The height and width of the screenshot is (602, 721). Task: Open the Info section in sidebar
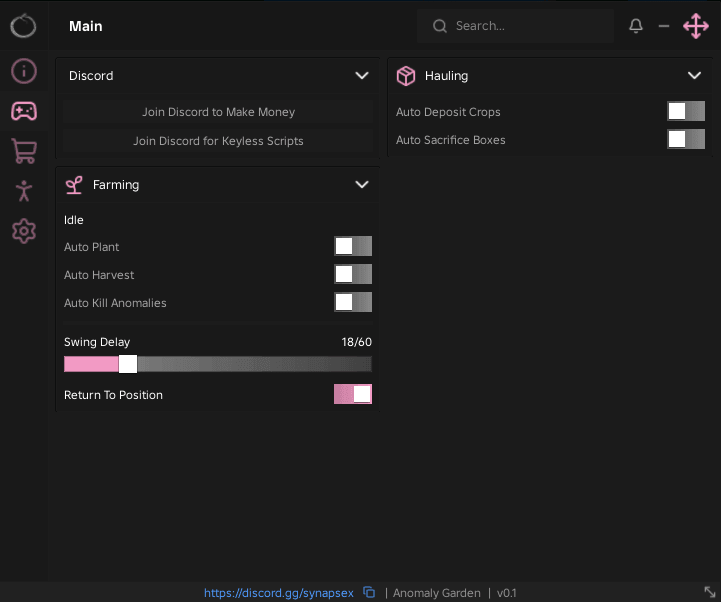24,71
